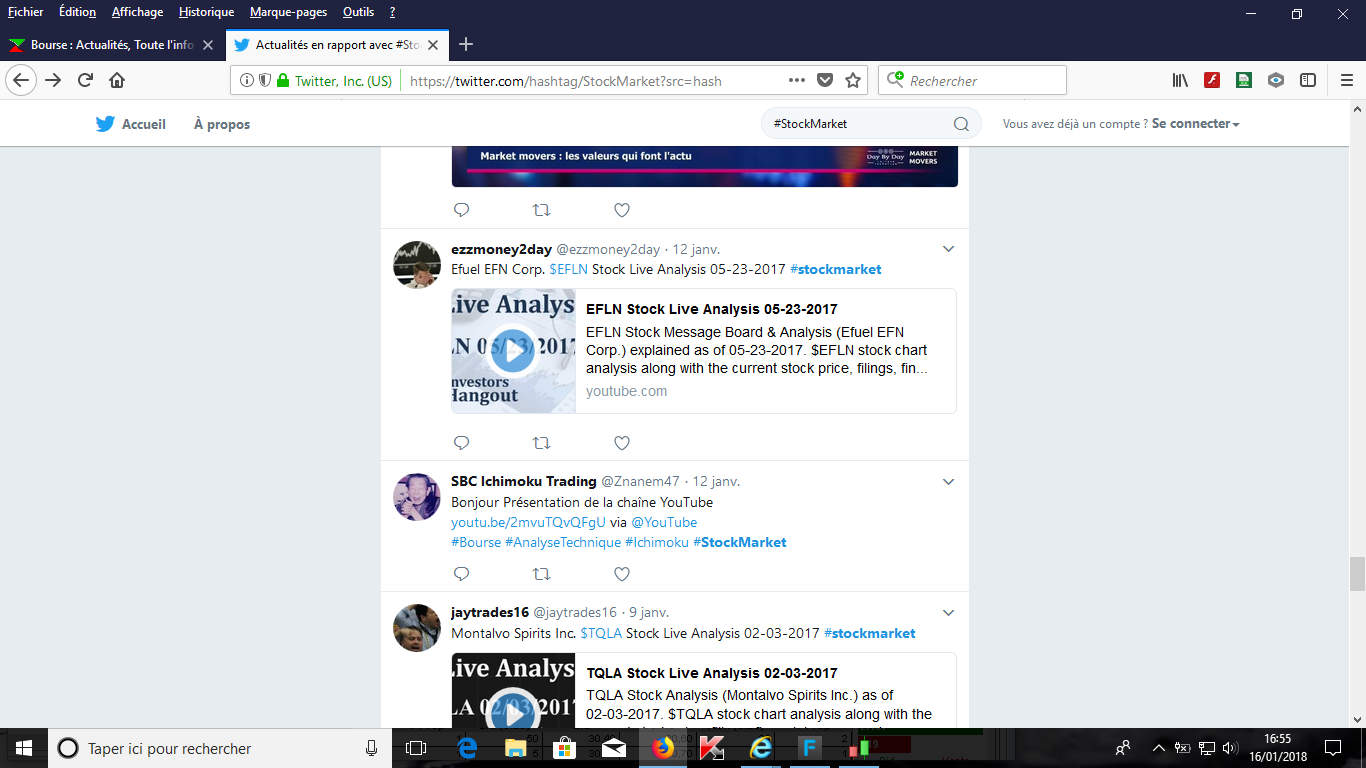The width and height of the screenshot is (1366, 768).
Task: Retweet ezzmoney2day's EFLN tweet
Action: tap(541, 442)
